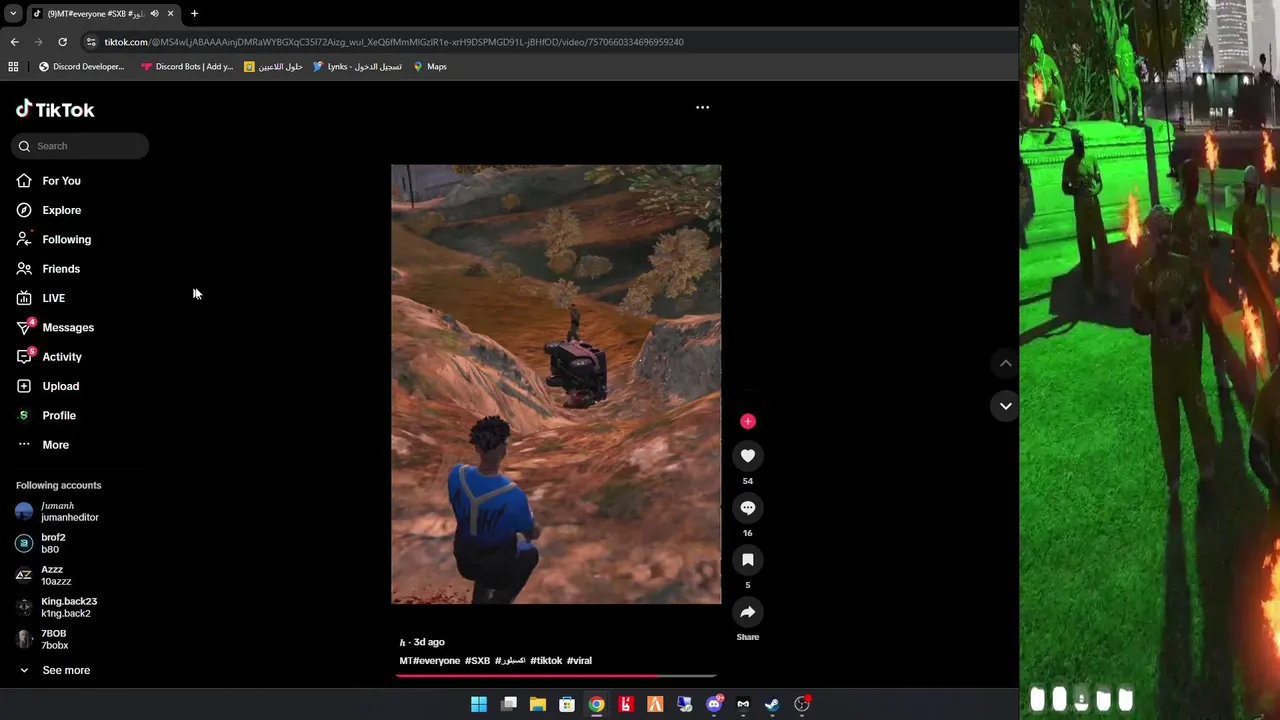This screenshot has height=720, width=1280.
Task: Open Discord from the taskbar
Action: [714, 704]
